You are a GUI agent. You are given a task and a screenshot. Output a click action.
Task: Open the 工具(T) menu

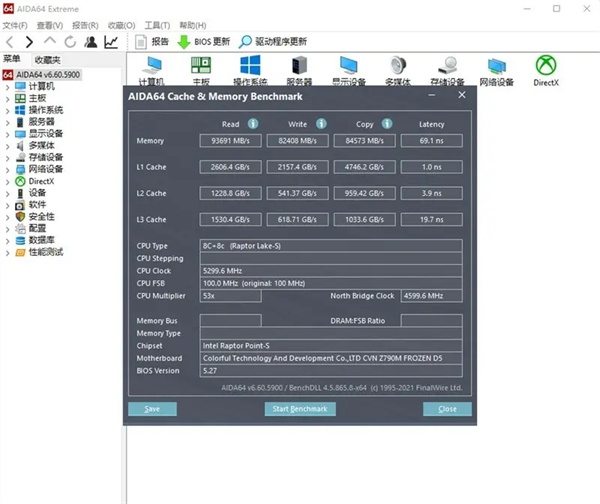(157, 25)
